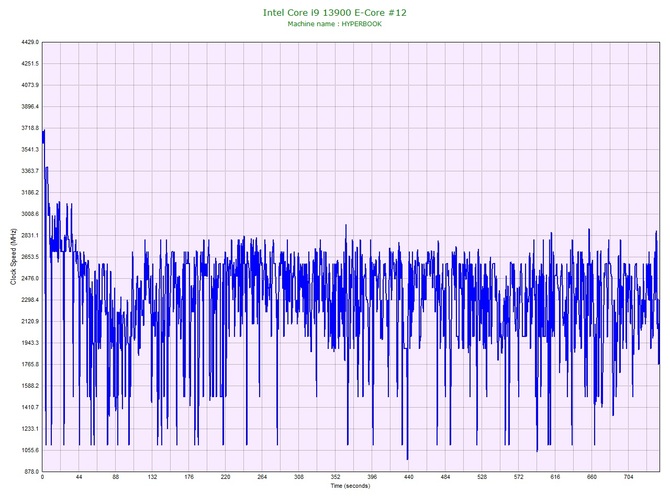
Task: Click the 3186.2 y-axis value
Action: (x=30, y=192)
